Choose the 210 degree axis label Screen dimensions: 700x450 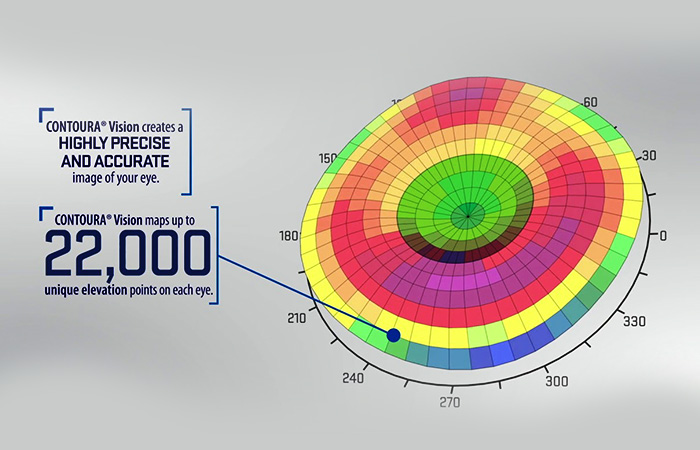coord(297,320)
